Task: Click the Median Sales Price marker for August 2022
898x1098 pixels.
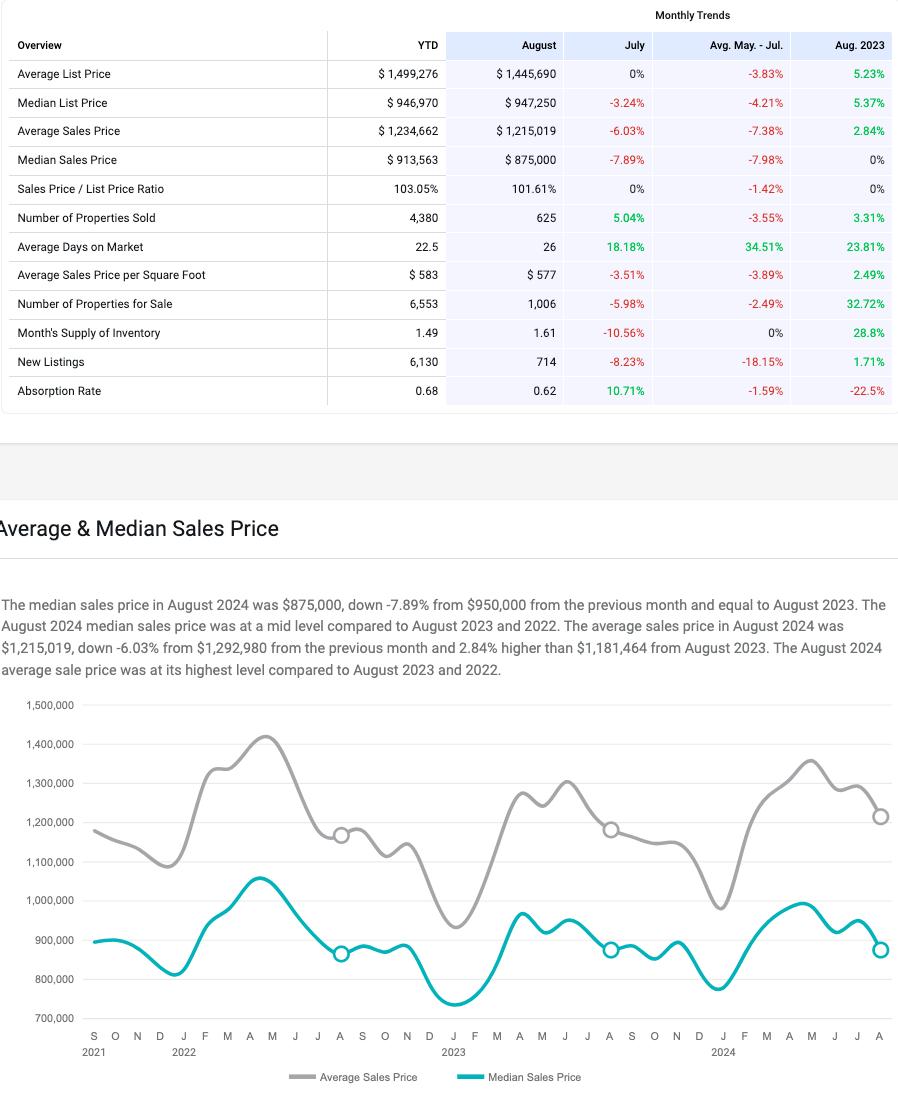Action: tap(341, 954)
